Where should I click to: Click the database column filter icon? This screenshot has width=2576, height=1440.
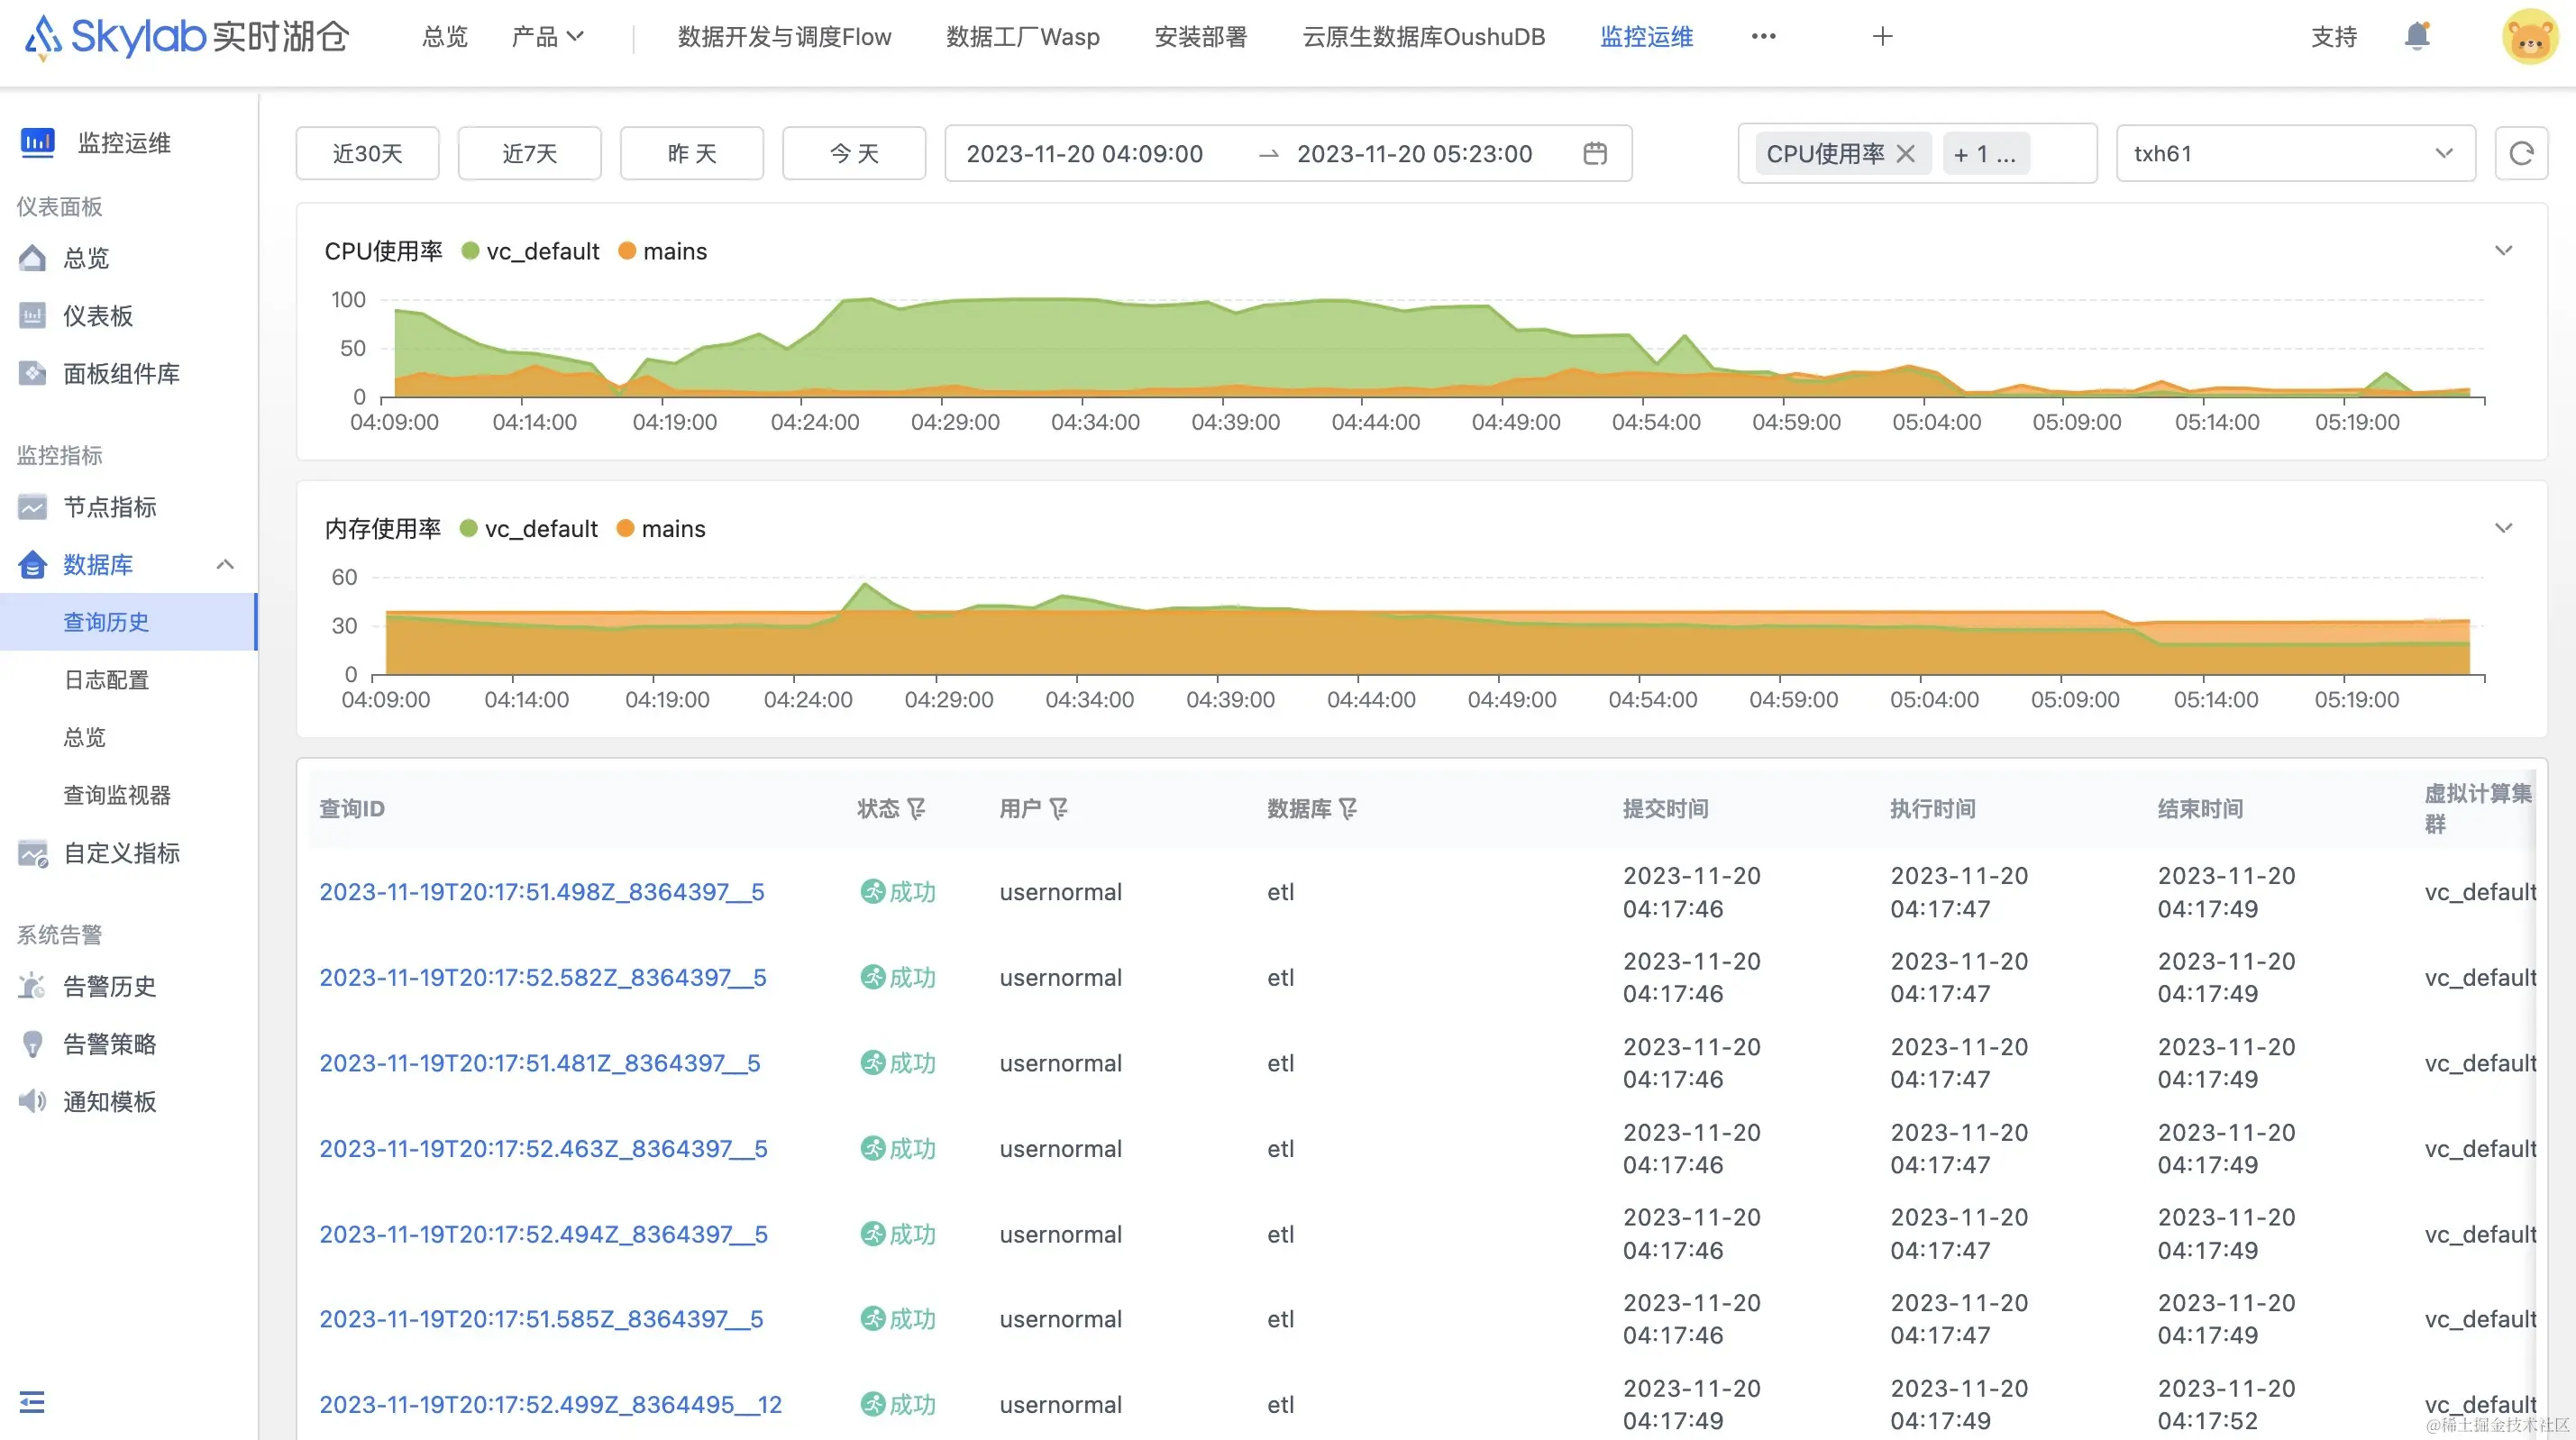click(x=1348, y=808)
